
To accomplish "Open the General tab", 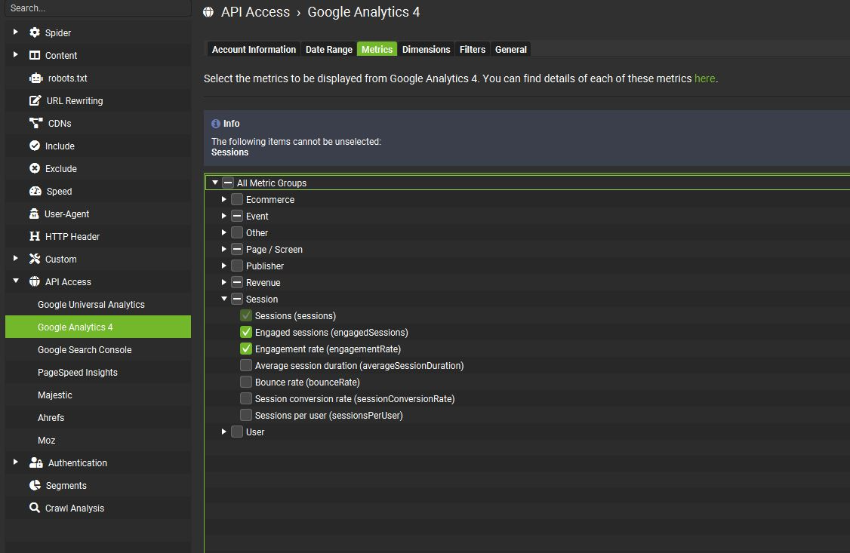I will 511,49.
